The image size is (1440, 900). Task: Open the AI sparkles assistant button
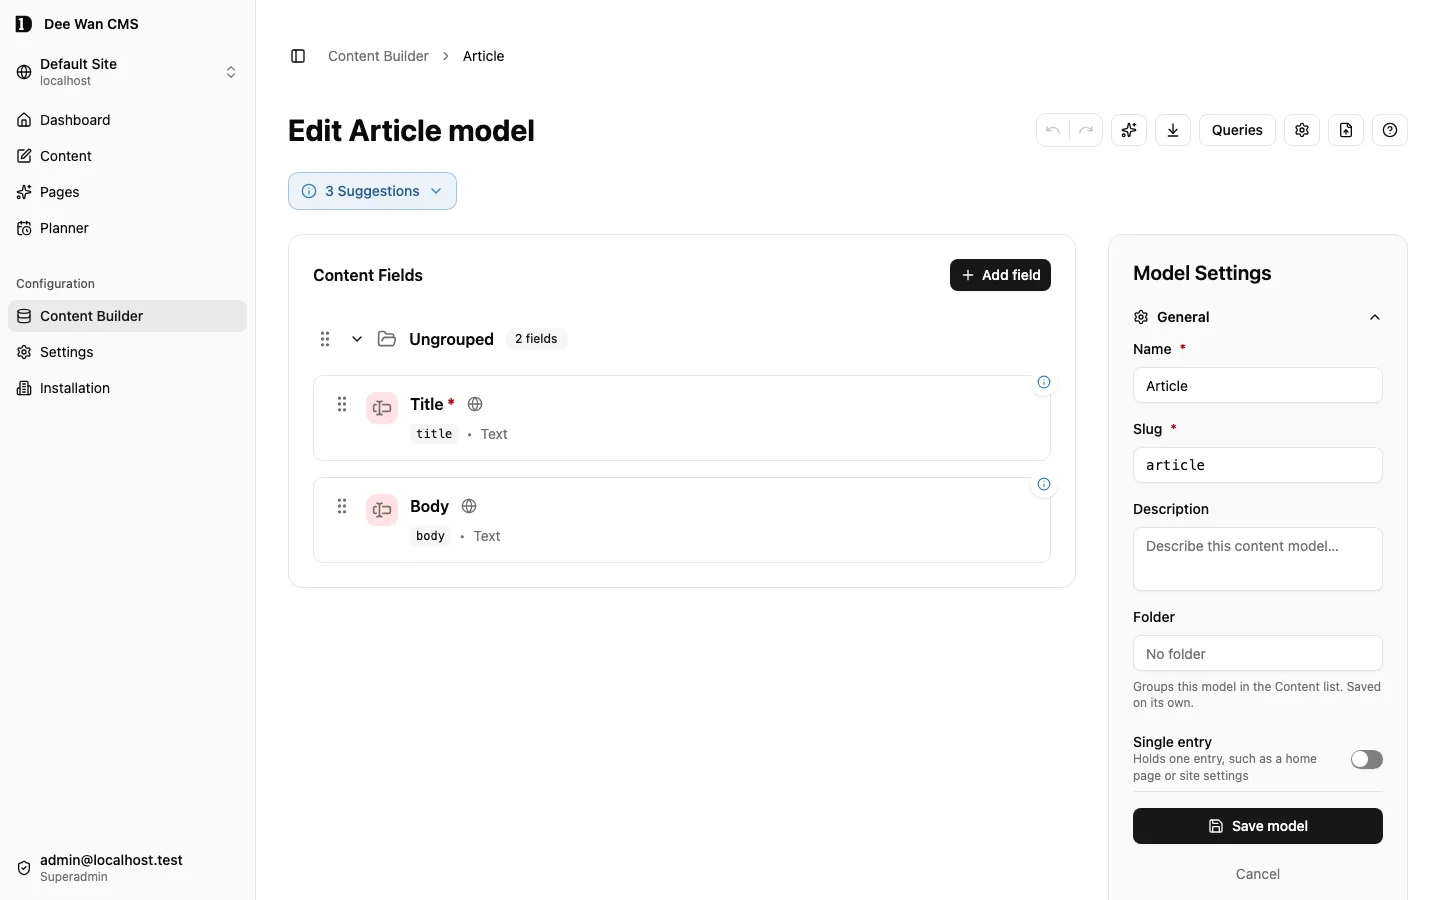click(1129, 130)
